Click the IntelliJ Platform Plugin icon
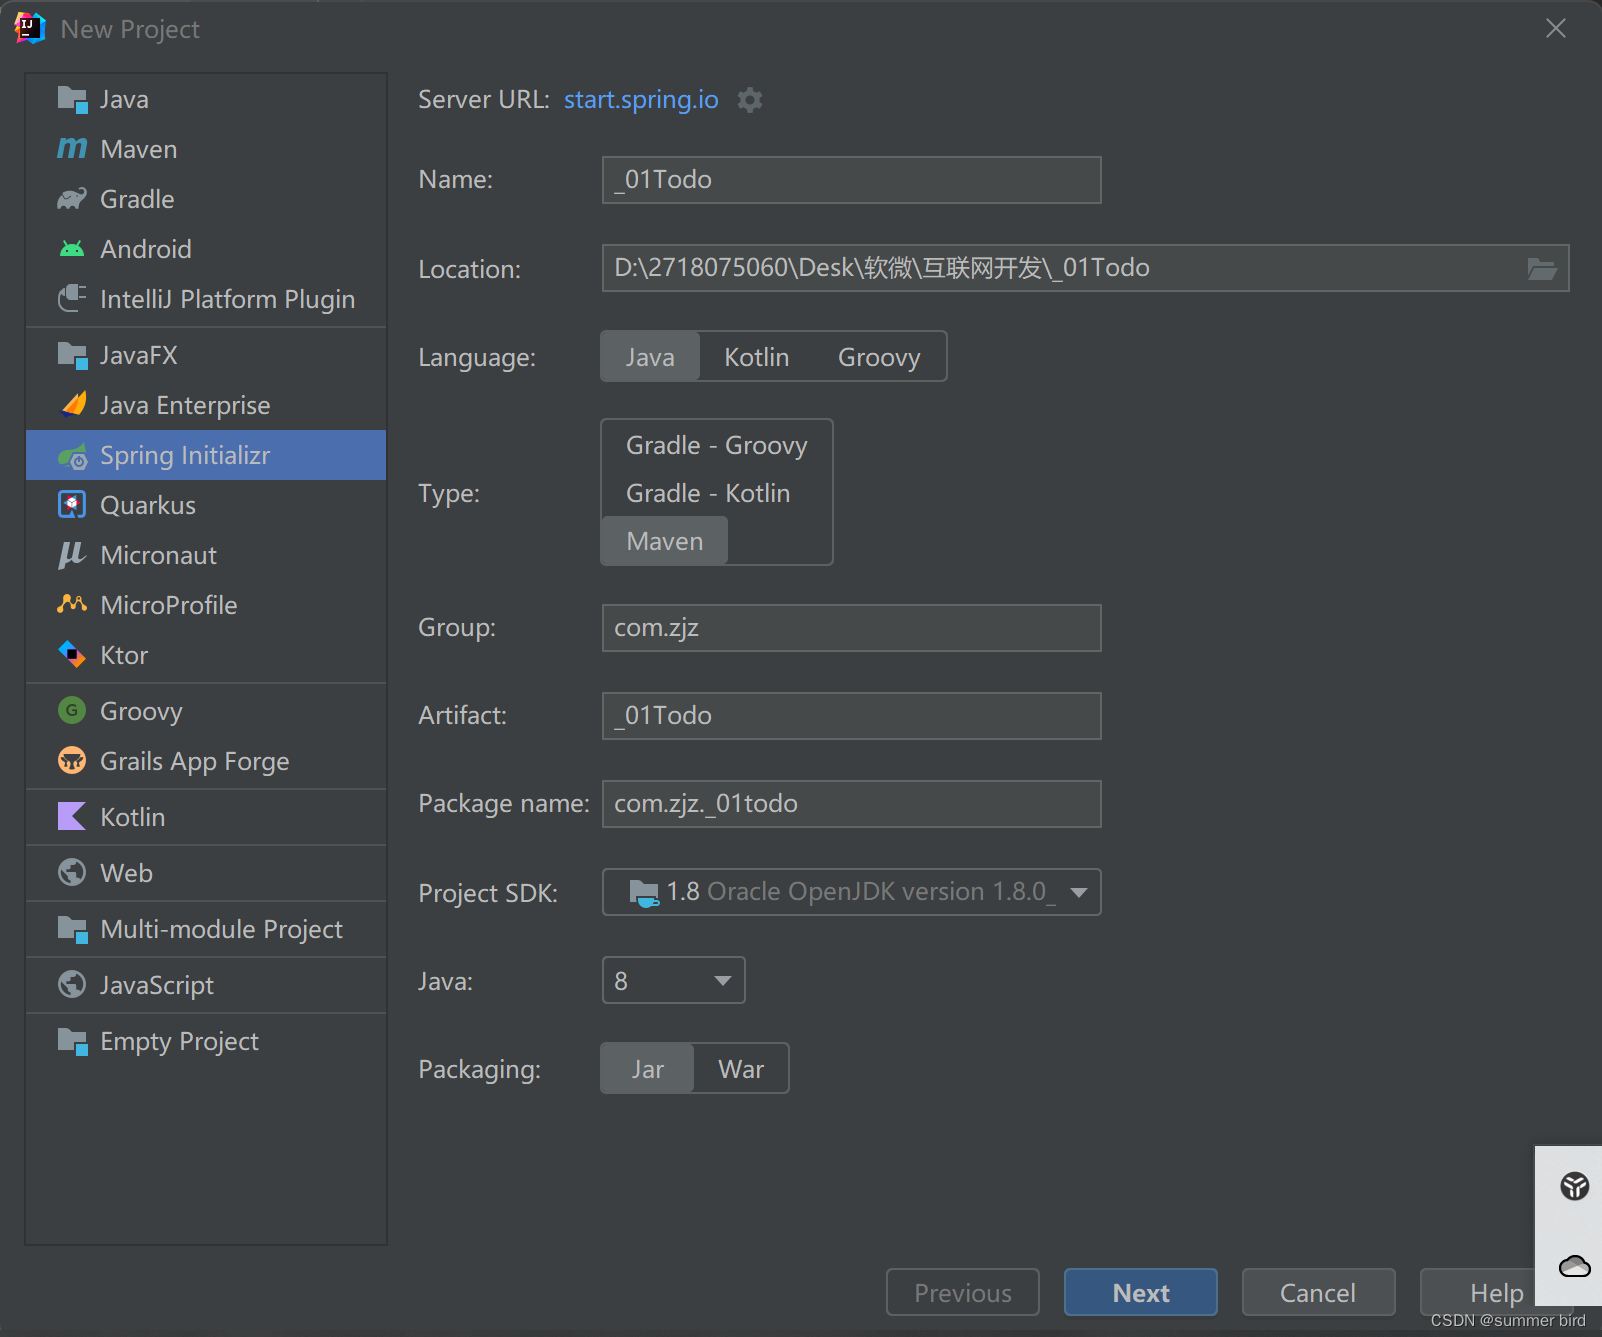Image resolution: width=1602 pixels, height=1337 pixels. tap(72, 299)
